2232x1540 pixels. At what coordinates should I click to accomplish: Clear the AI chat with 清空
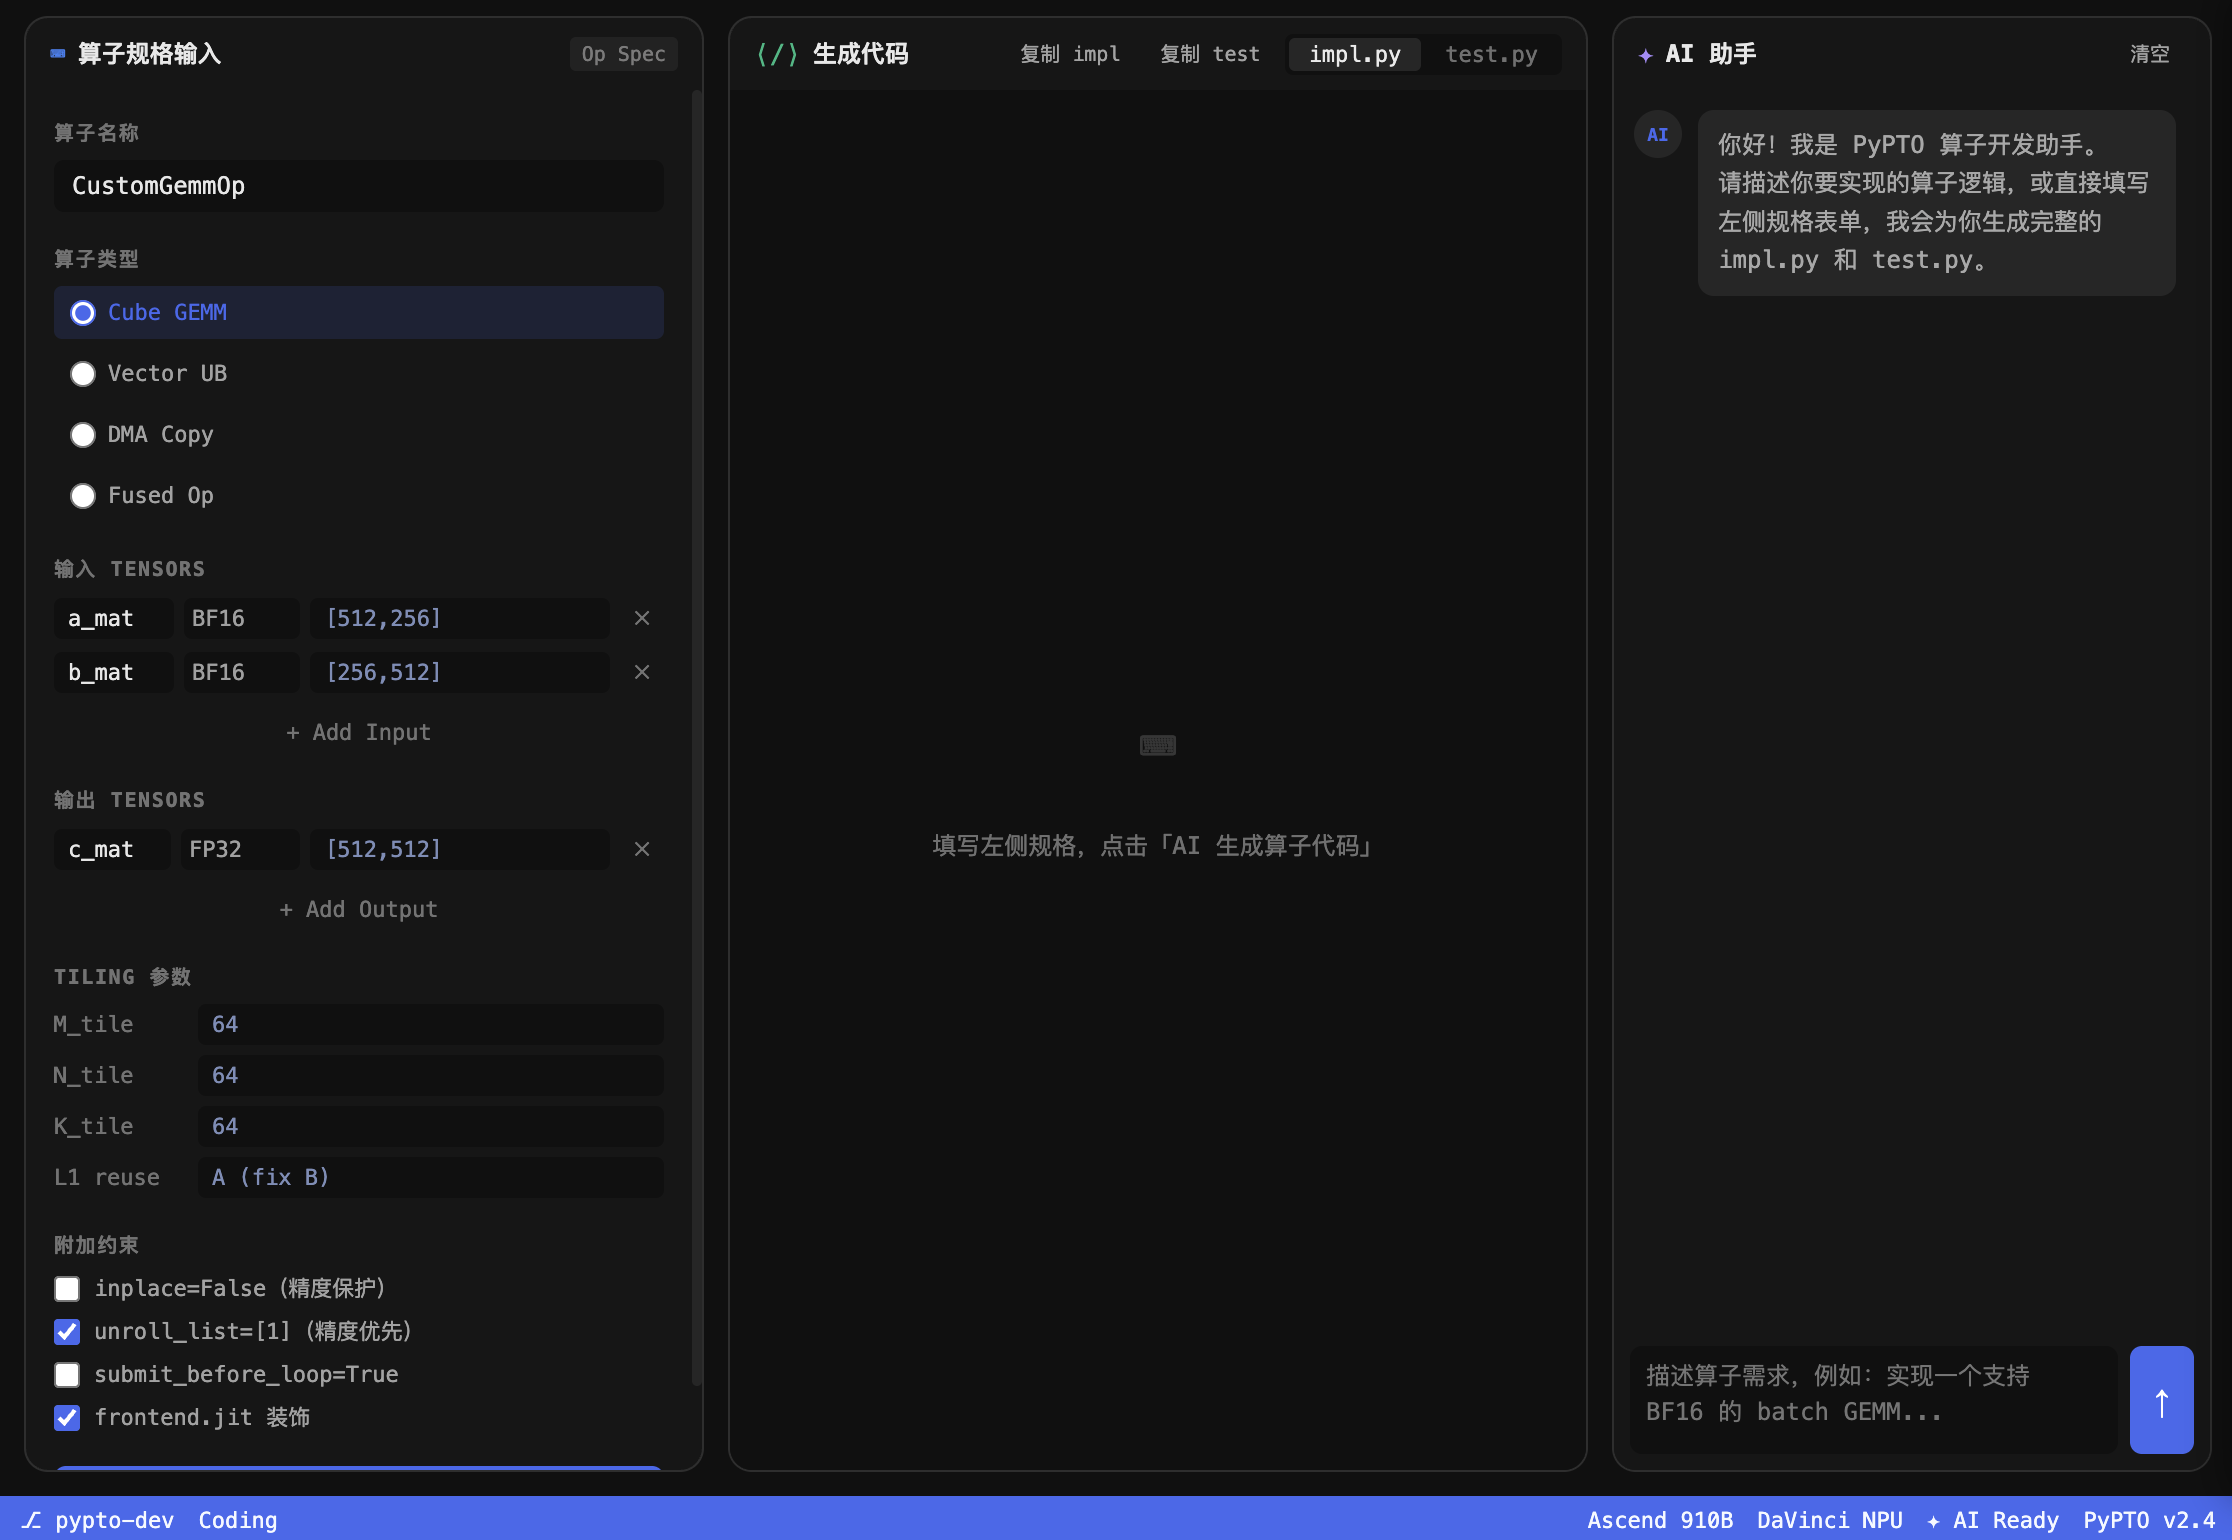[2149, 54]
